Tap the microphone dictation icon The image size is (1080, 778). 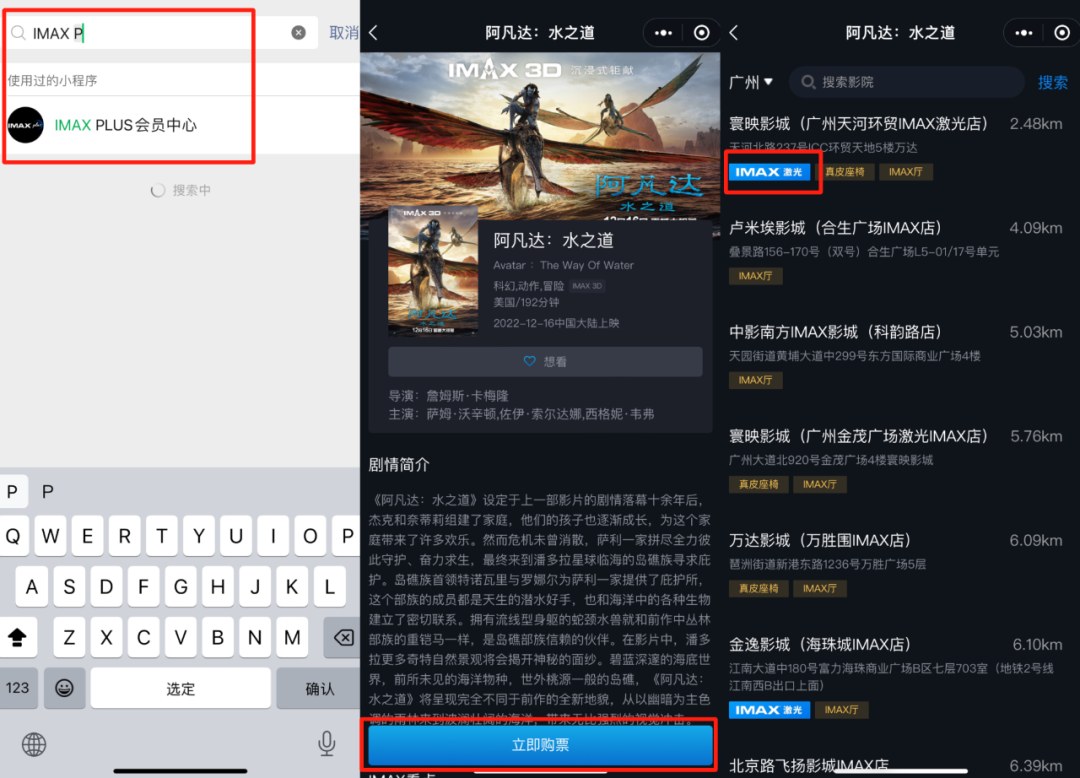(327, 744)
